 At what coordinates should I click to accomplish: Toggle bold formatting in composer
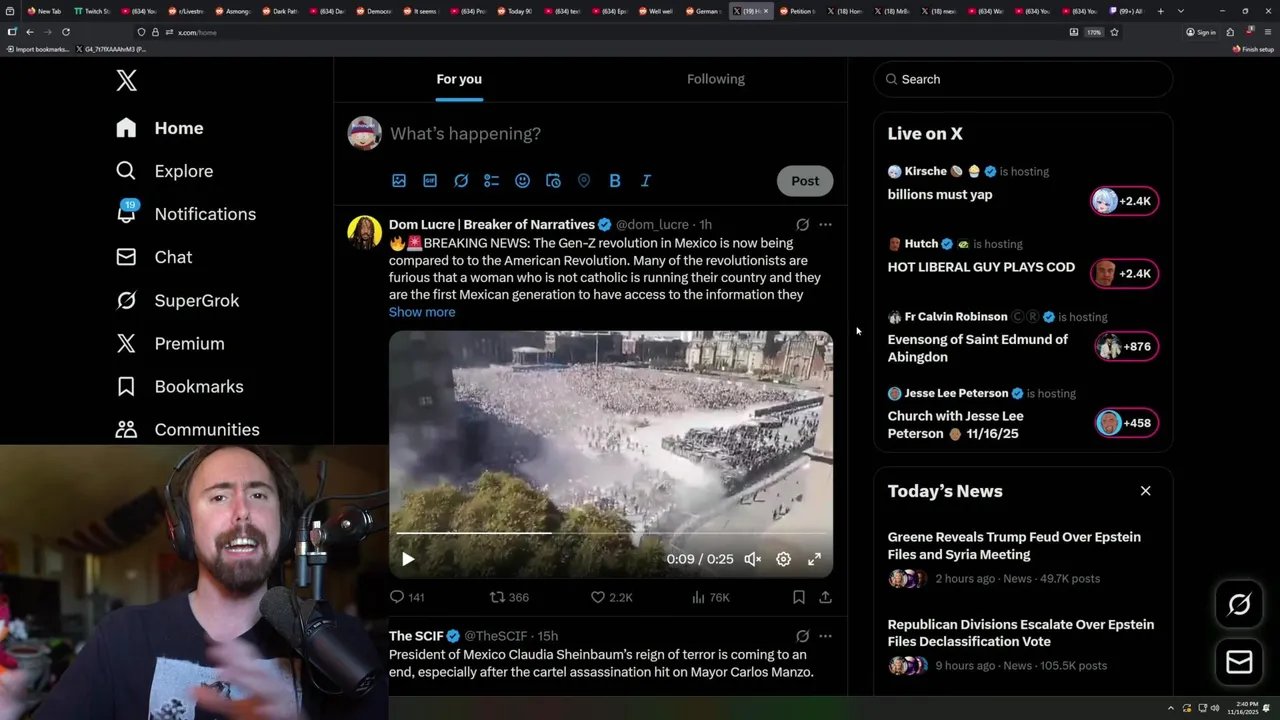pyautogui.click(x=615, y=181)
